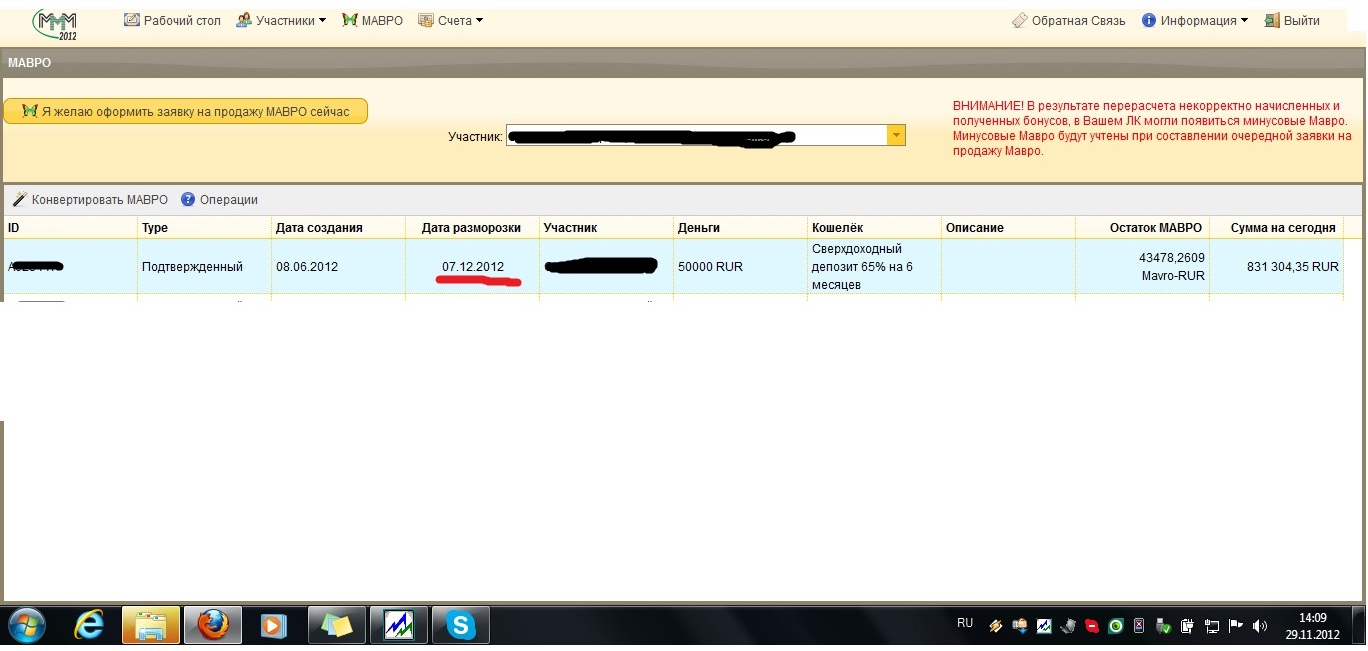Expand the Информация menu

click(1194, 20)
